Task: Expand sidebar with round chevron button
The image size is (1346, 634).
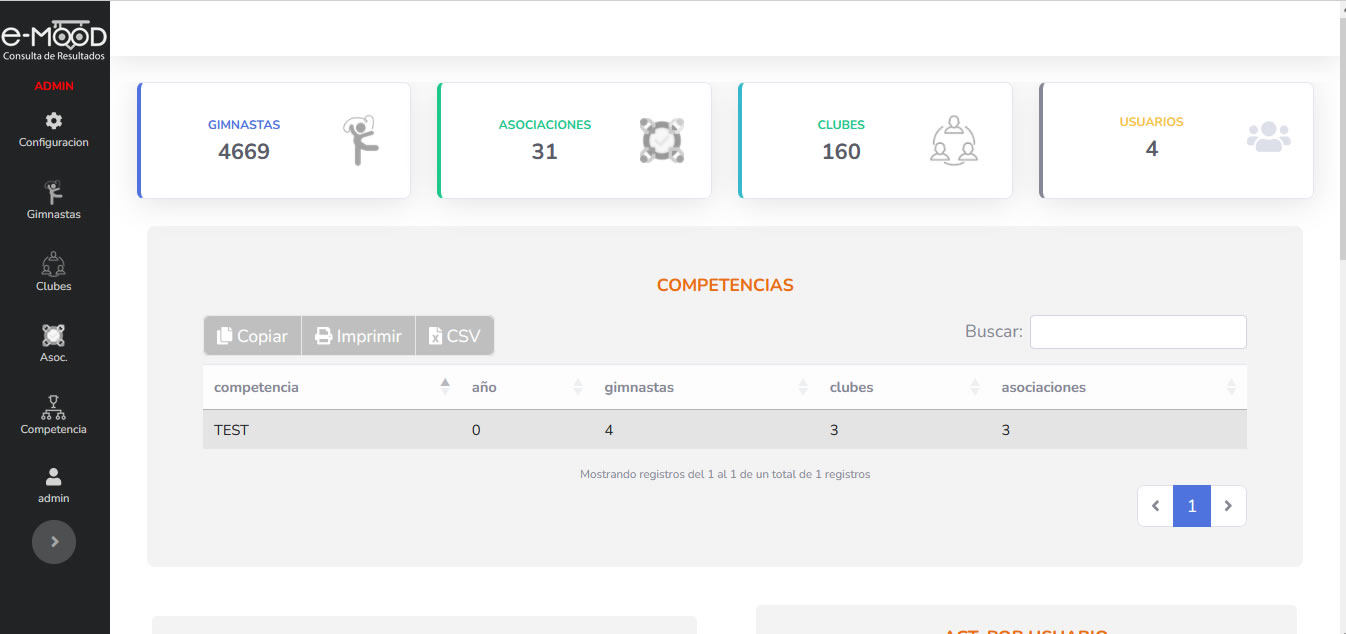Action: pyautogui.click(x=54, y=541)
